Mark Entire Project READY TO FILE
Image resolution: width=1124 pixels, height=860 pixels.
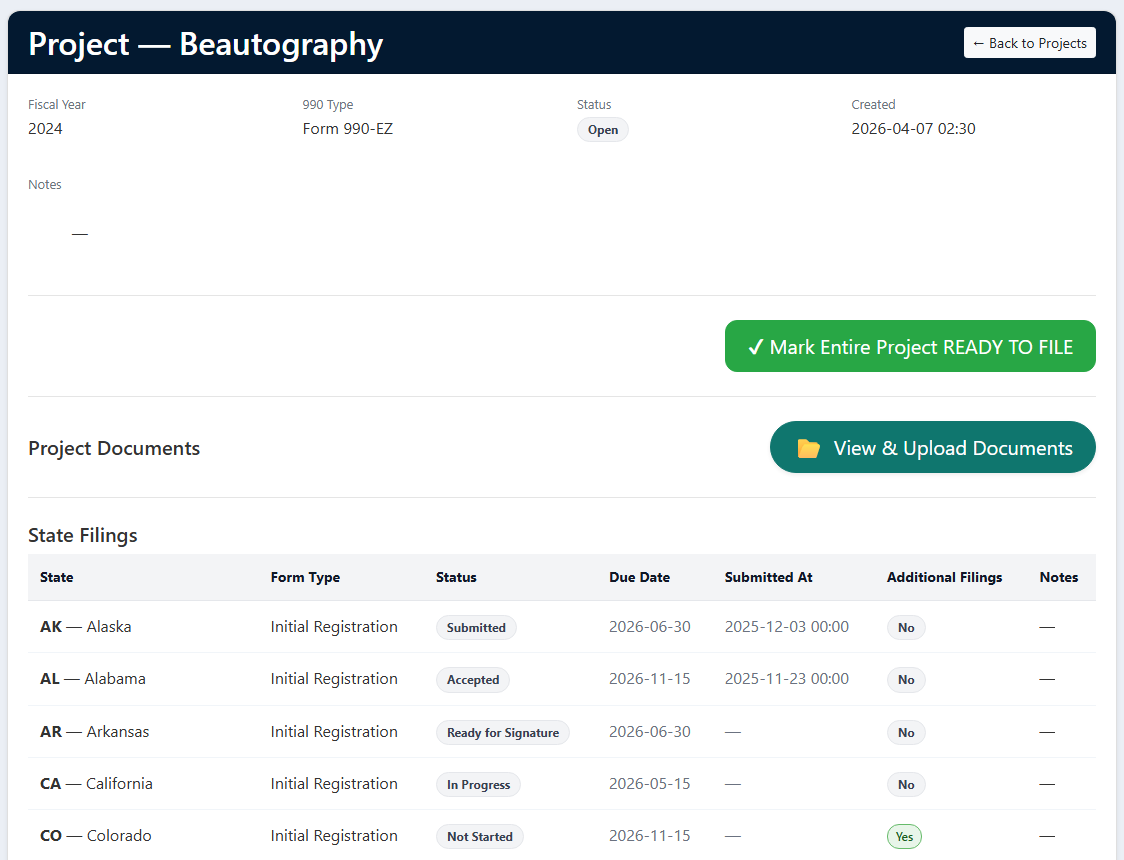[x=910, y=346]
